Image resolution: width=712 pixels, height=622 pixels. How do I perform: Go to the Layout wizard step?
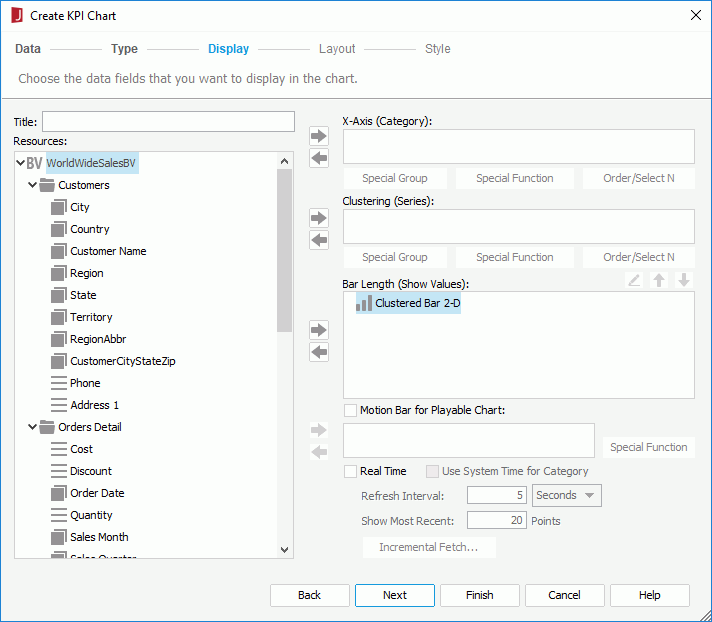tap(337, 49)
